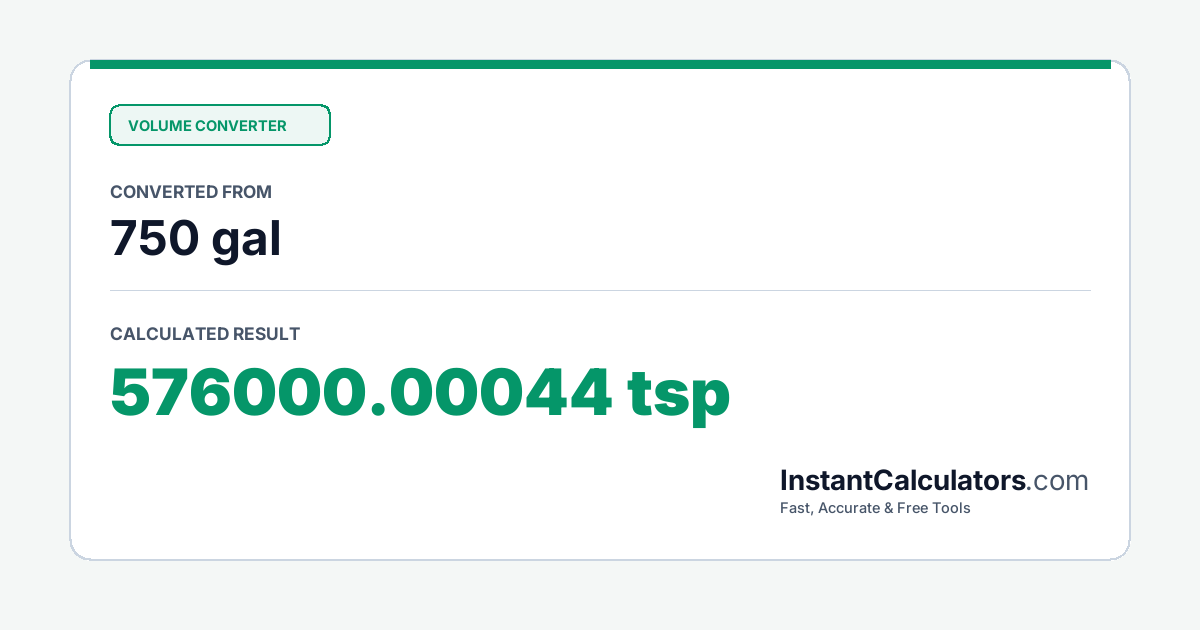Click the word CONVERTER in the green badge

tap(241, 126)
